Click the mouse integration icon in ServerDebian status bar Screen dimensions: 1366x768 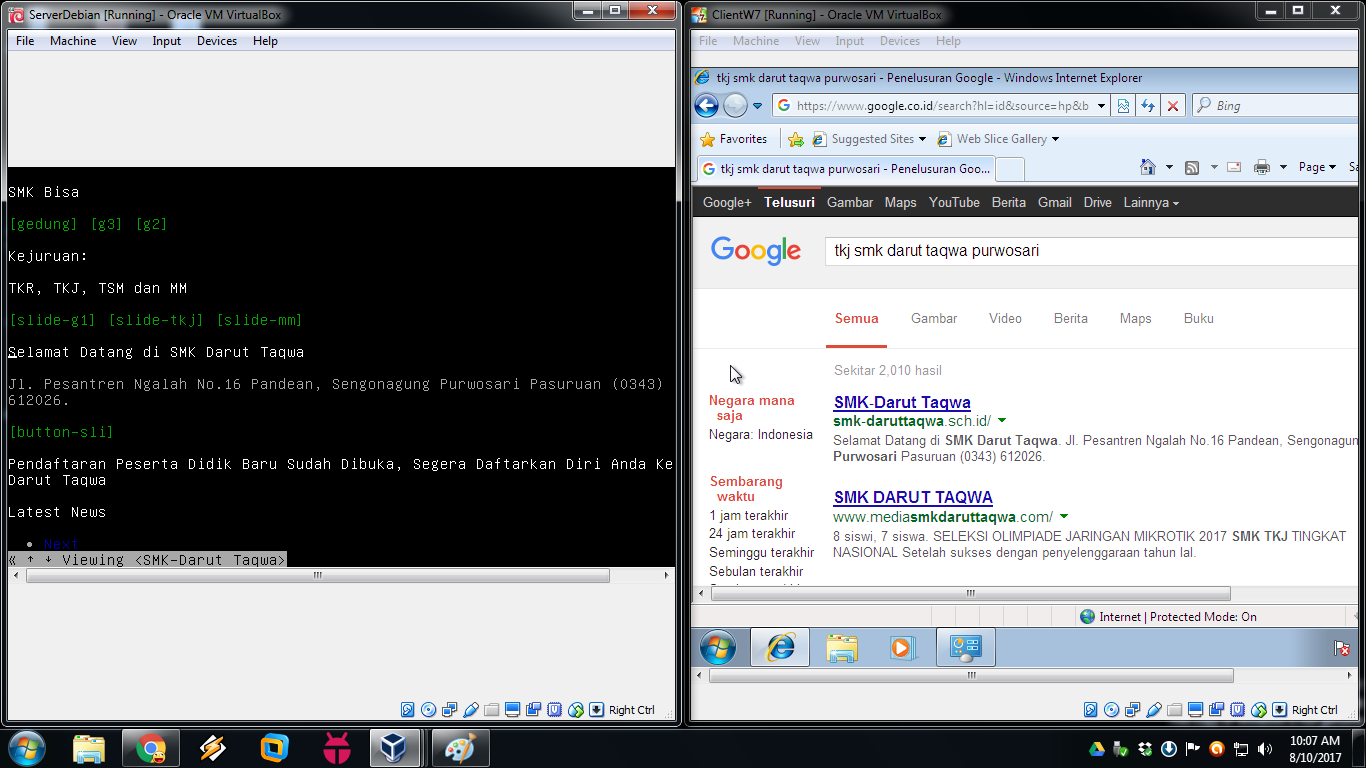coord(575,710)
